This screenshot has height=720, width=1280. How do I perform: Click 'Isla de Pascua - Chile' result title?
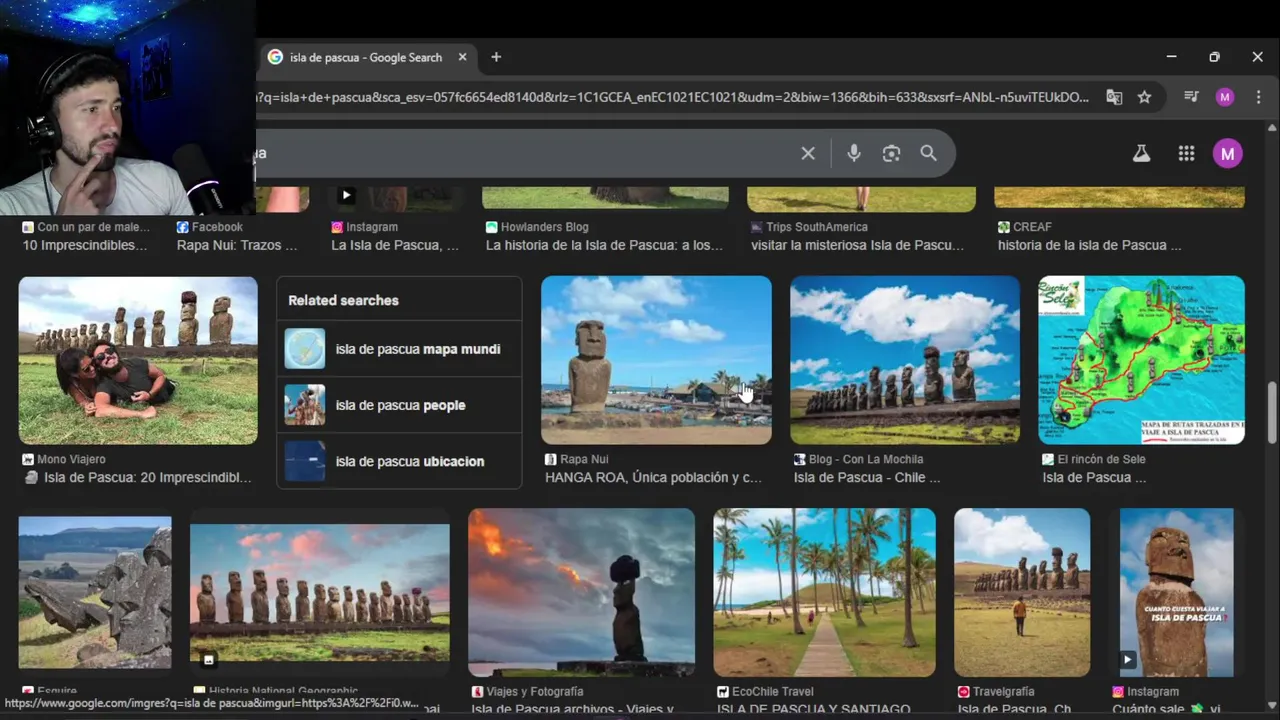867,477
